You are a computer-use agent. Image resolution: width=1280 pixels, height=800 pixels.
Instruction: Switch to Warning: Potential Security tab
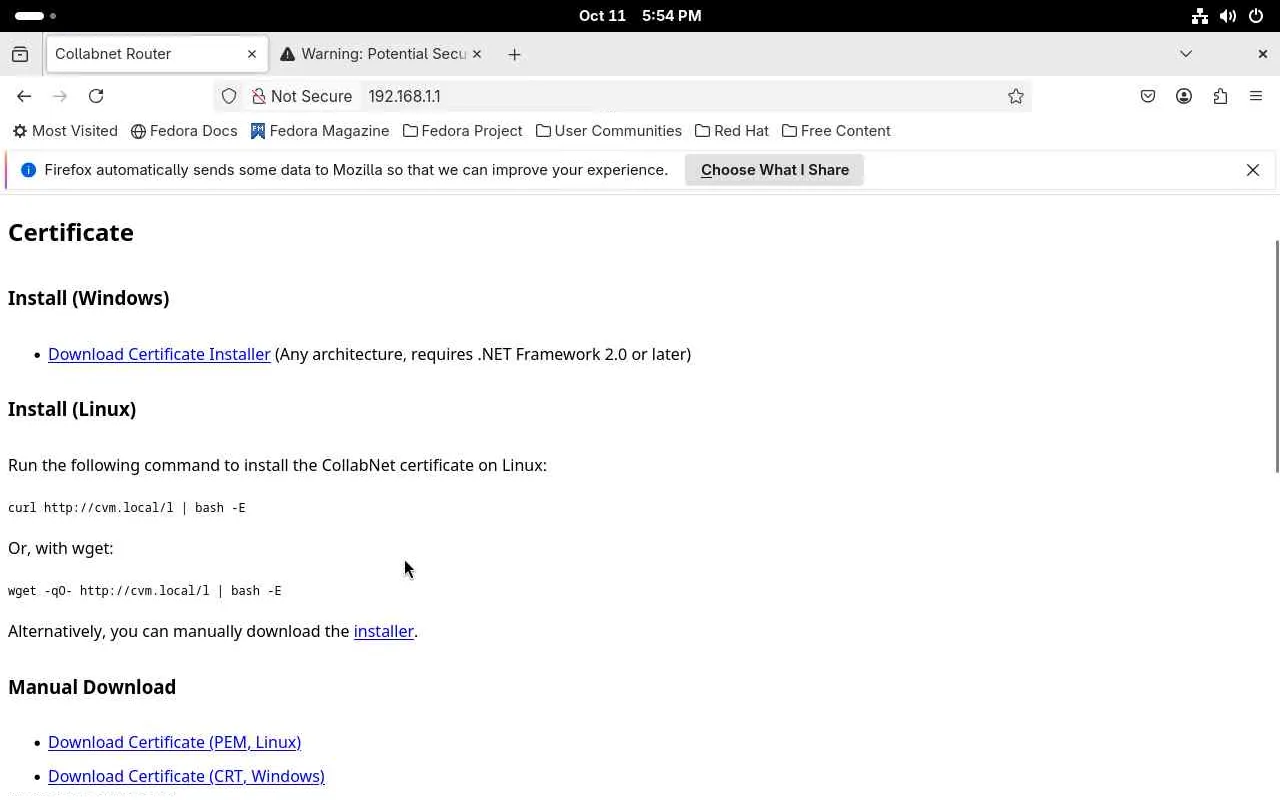(382, 54)
